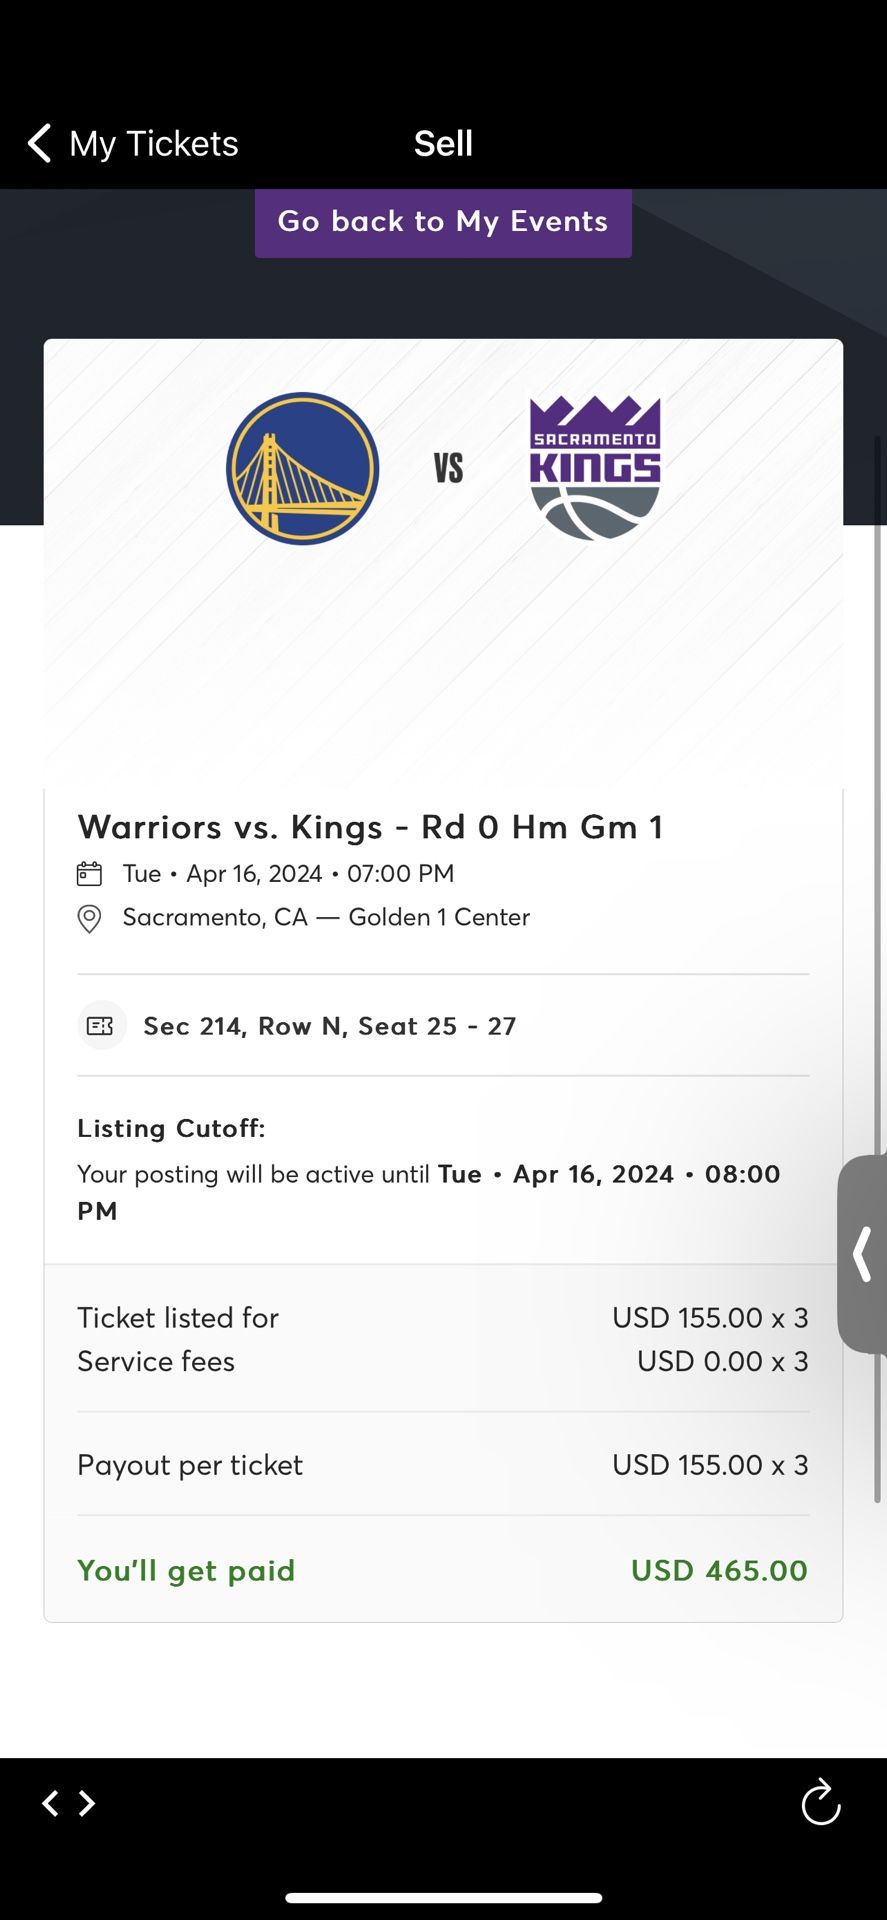The image size is (887, 1920).
Task: Tap the Sec 214, Row N seat details
Action: (x=330, y=1026)
